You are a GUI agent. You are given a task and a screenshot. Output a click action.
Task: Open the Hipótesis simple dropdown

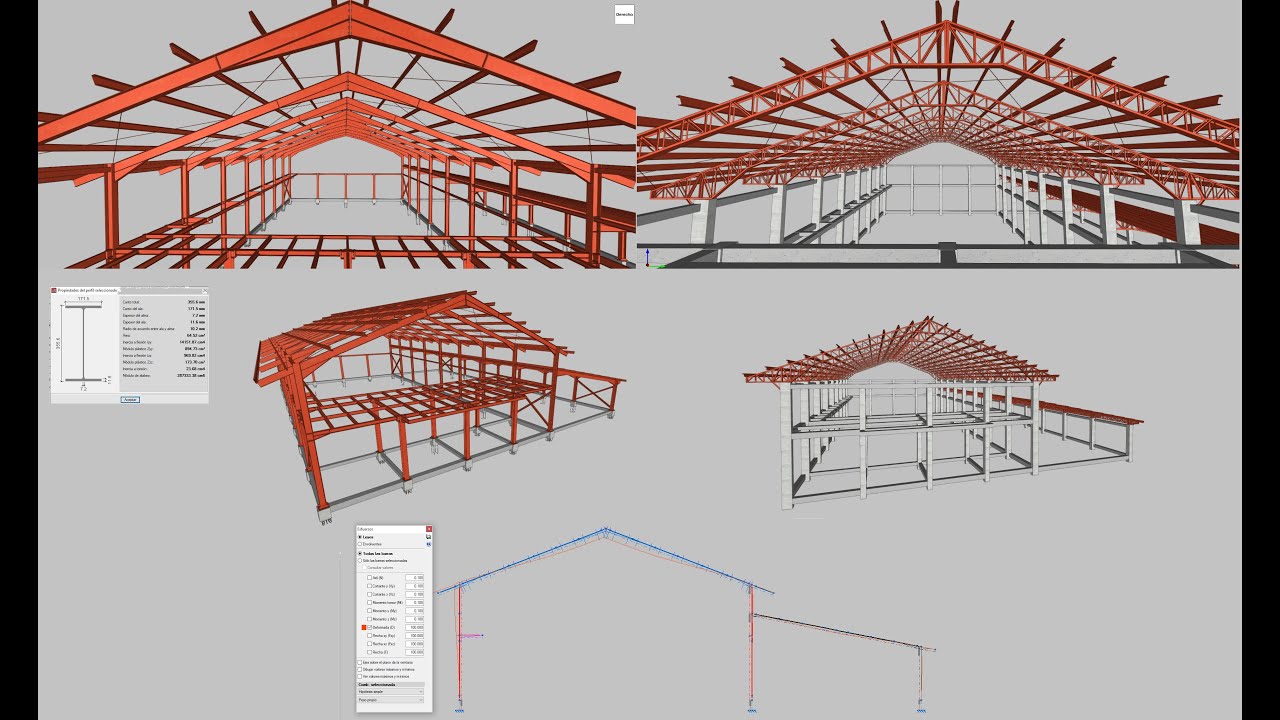pos(390,691)
